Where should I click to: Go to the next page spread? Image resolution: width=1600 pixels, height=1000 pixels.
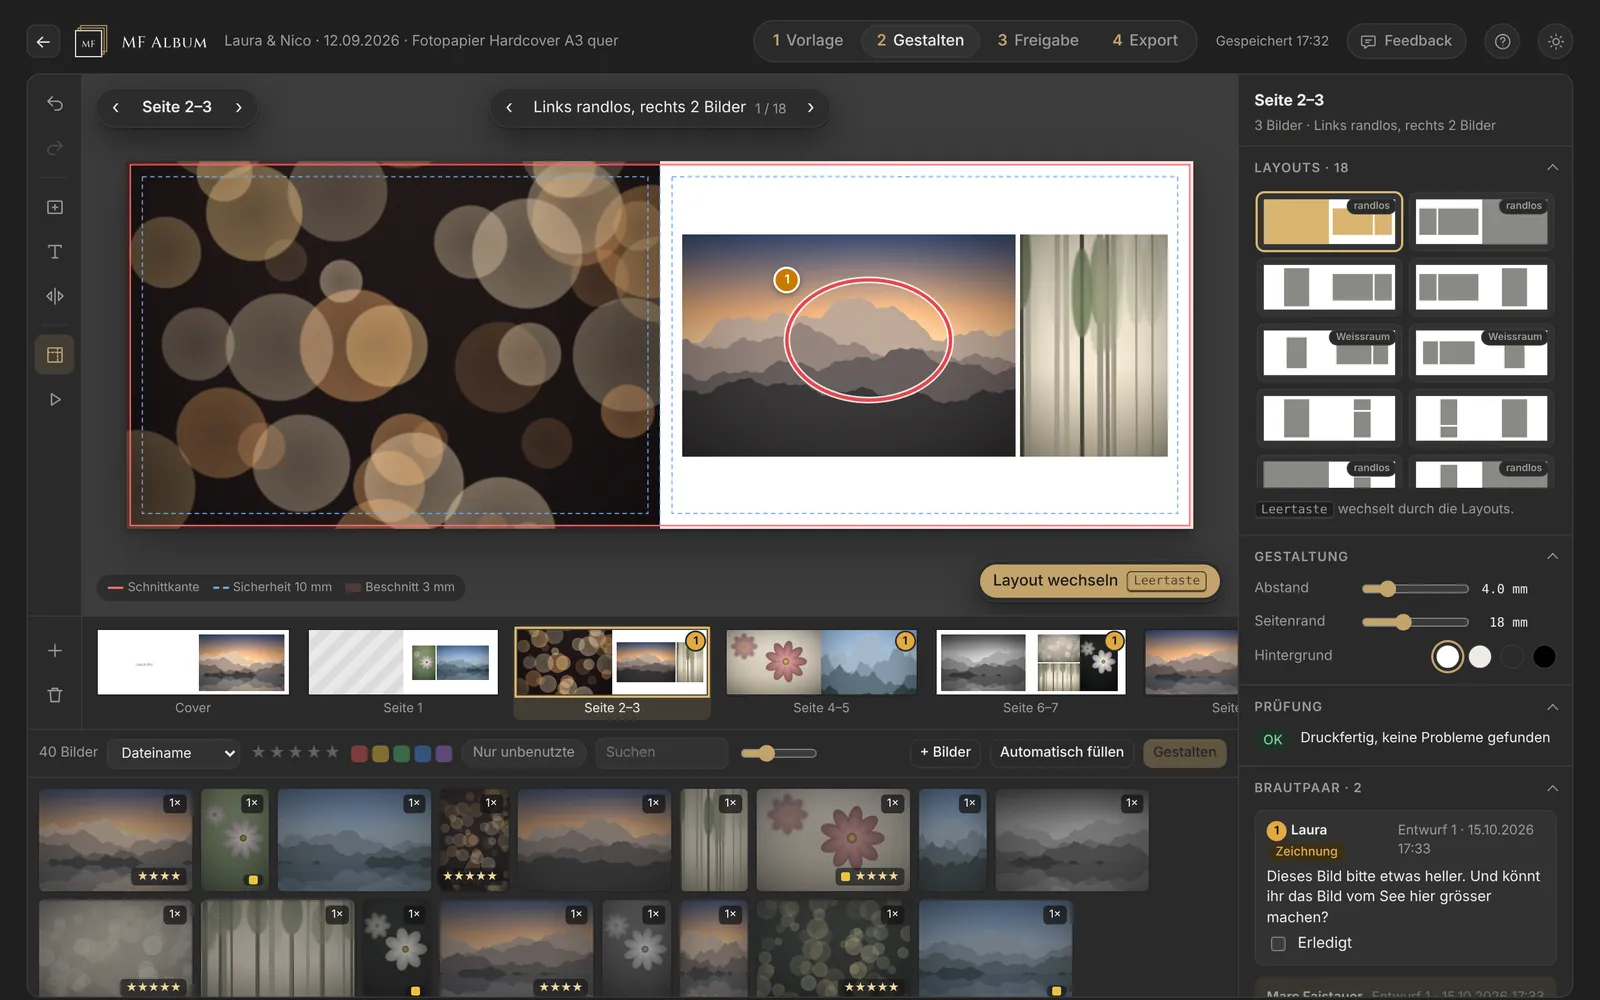[x=238, y=107]
